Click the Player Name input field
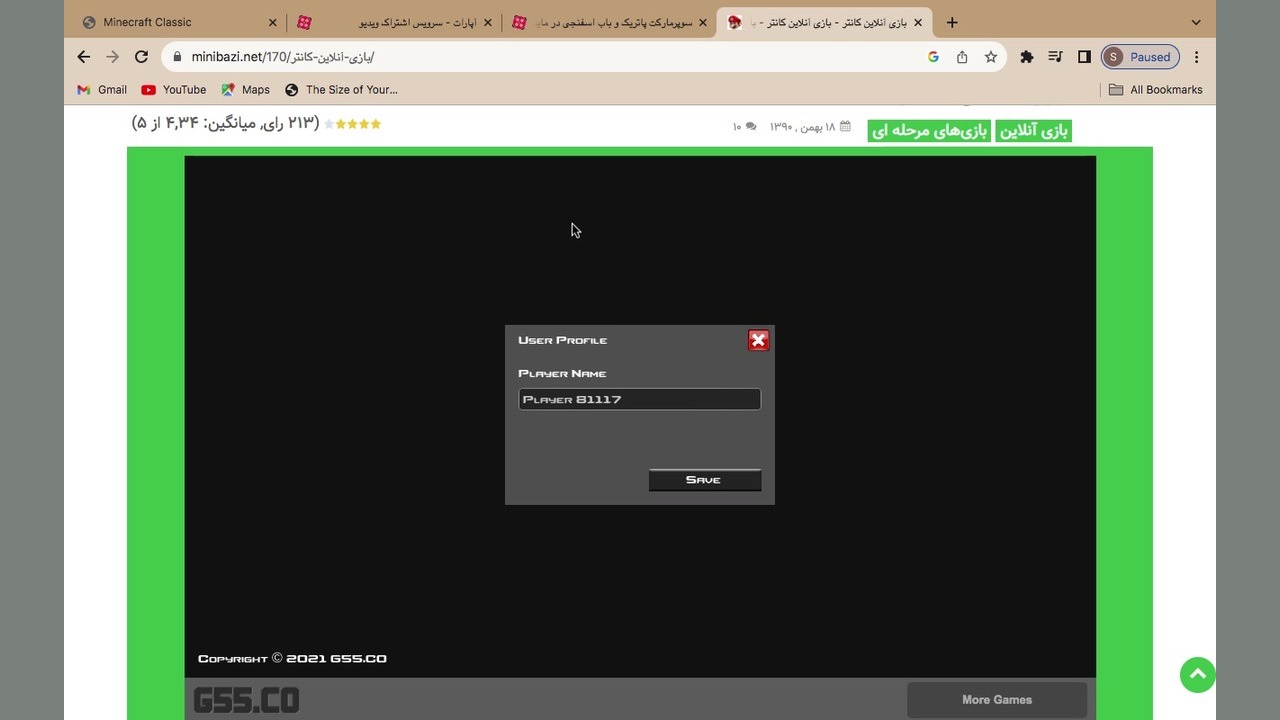Viewport: 1280px width, 720px height. [x=639, y=399]
